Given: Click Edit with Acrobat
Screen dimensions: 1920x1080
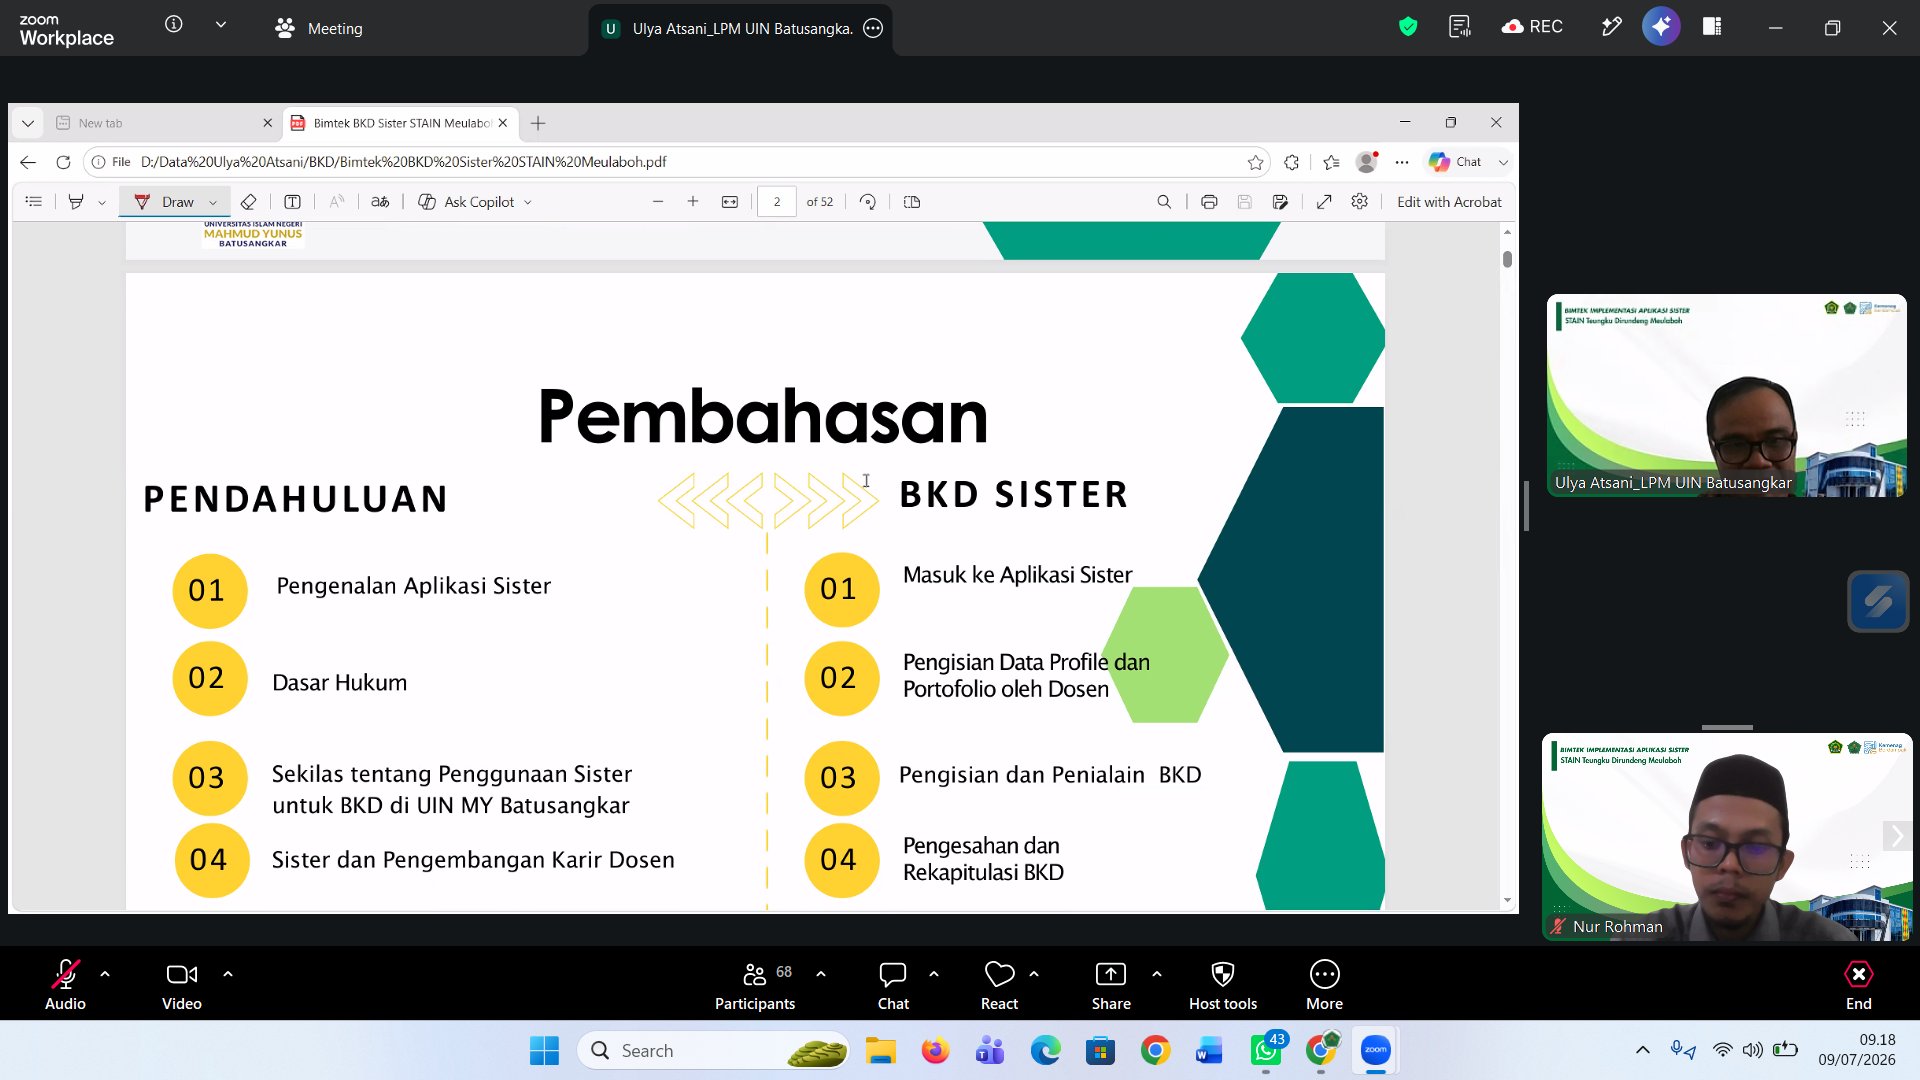Looking at the screenshot, I should [x=1449, y=202].
